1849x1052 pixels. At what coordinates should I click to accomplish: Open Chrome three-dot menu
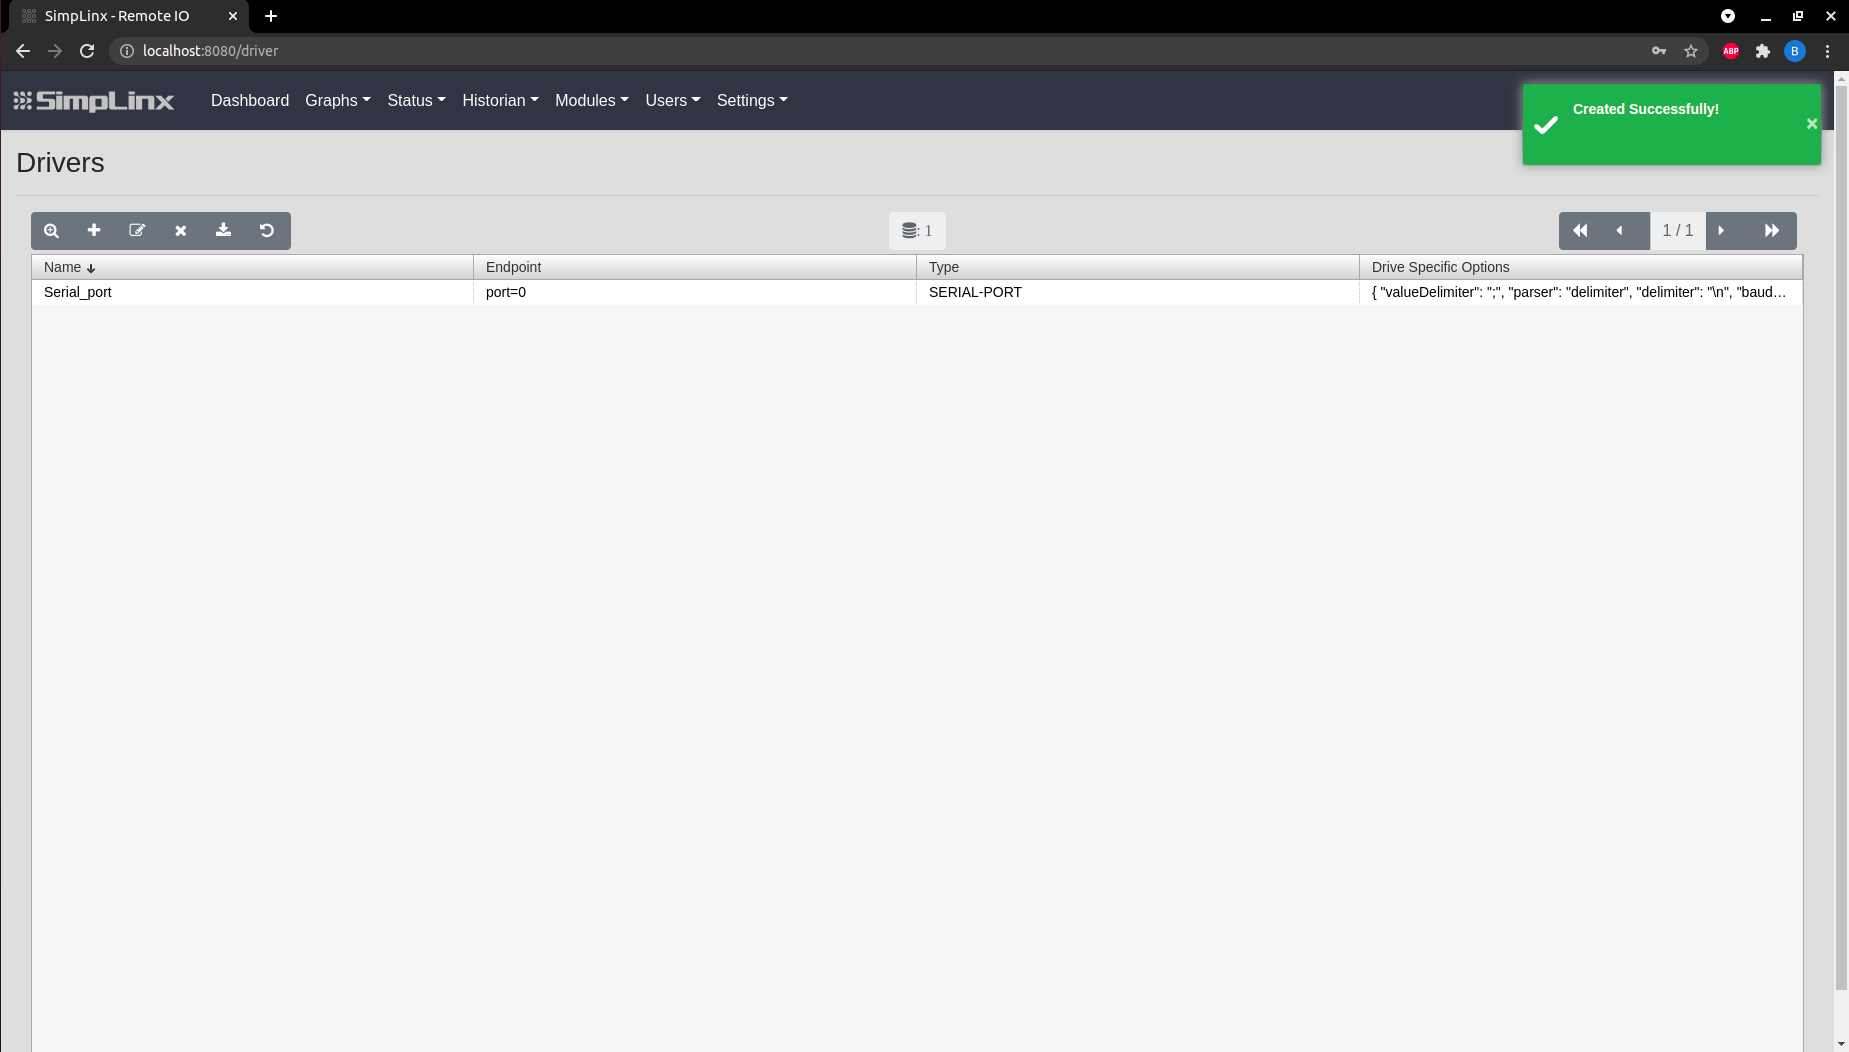1827,51
